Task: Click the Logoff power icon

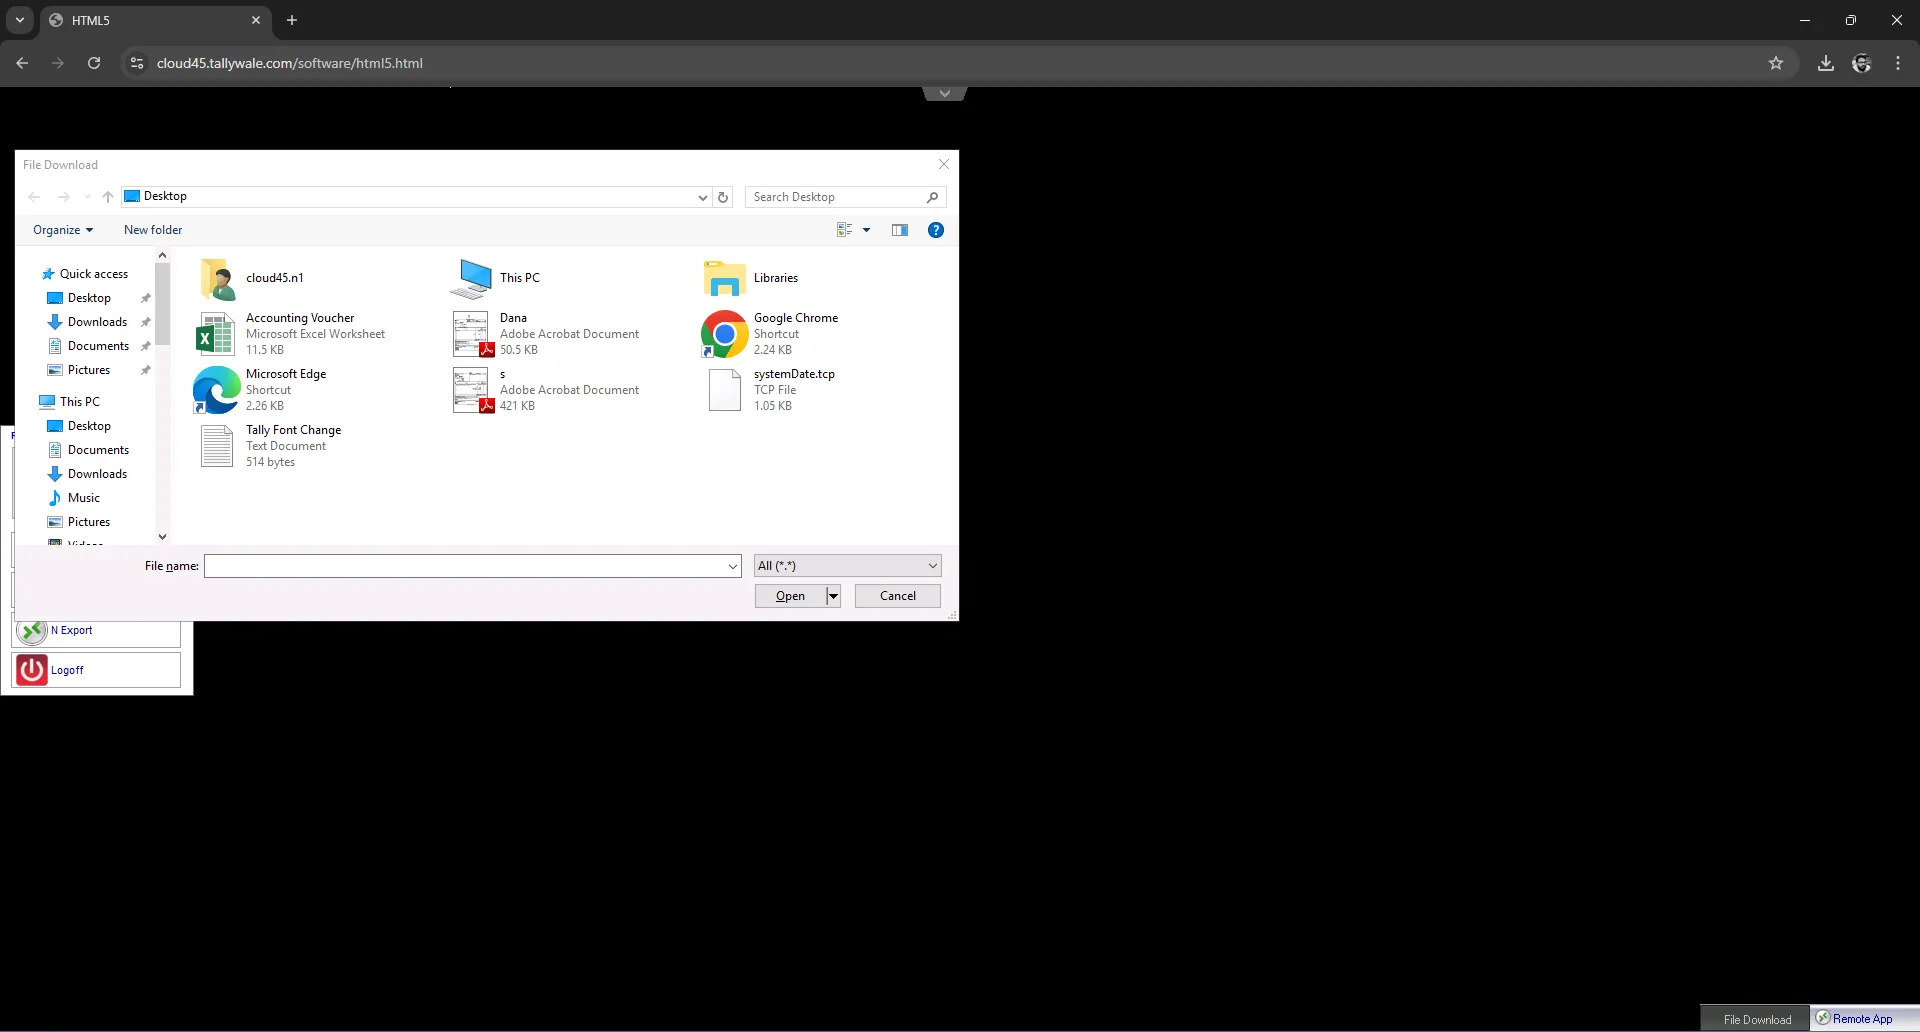Action: pyautogui.click(x=32, y=670)
